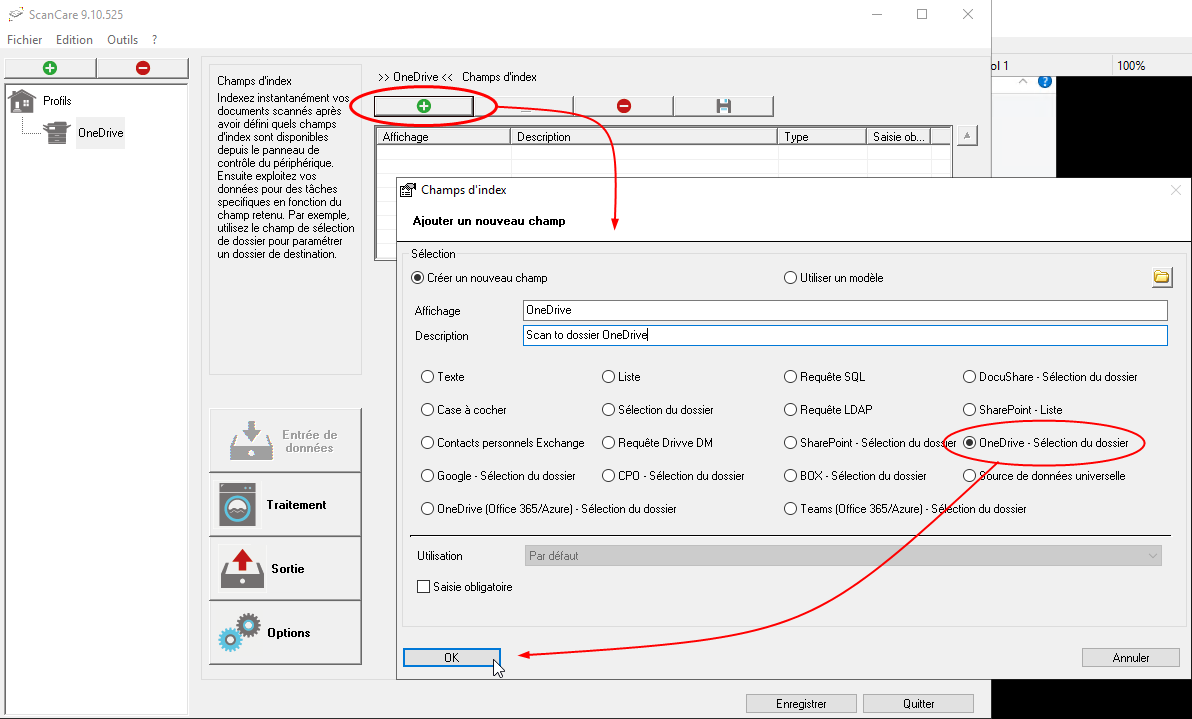The width and height of the screenshot is (1192, 719).
Task: Remove index field with red minus button
Action: click(623, 106)
